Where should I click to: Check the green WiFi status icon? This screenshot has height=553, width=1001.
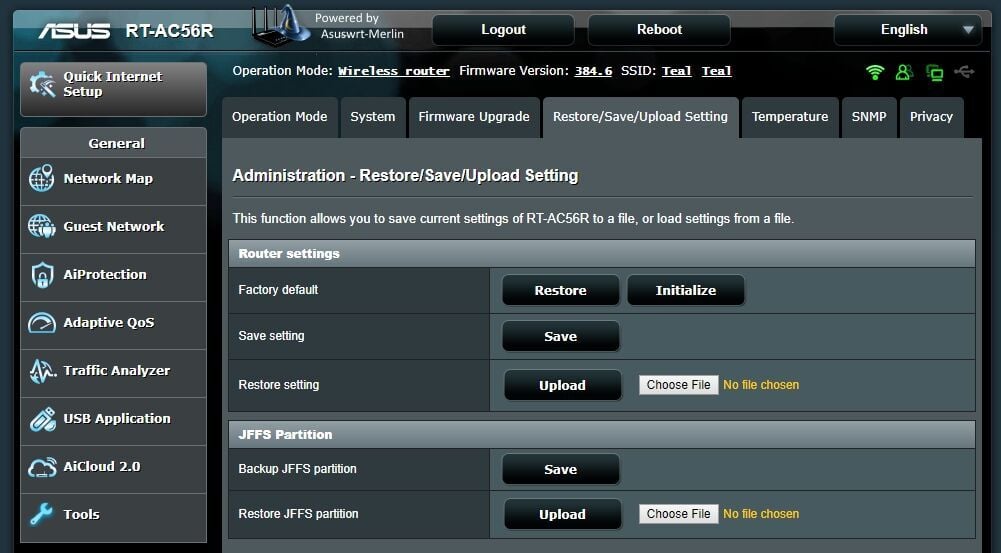[875, 72]
